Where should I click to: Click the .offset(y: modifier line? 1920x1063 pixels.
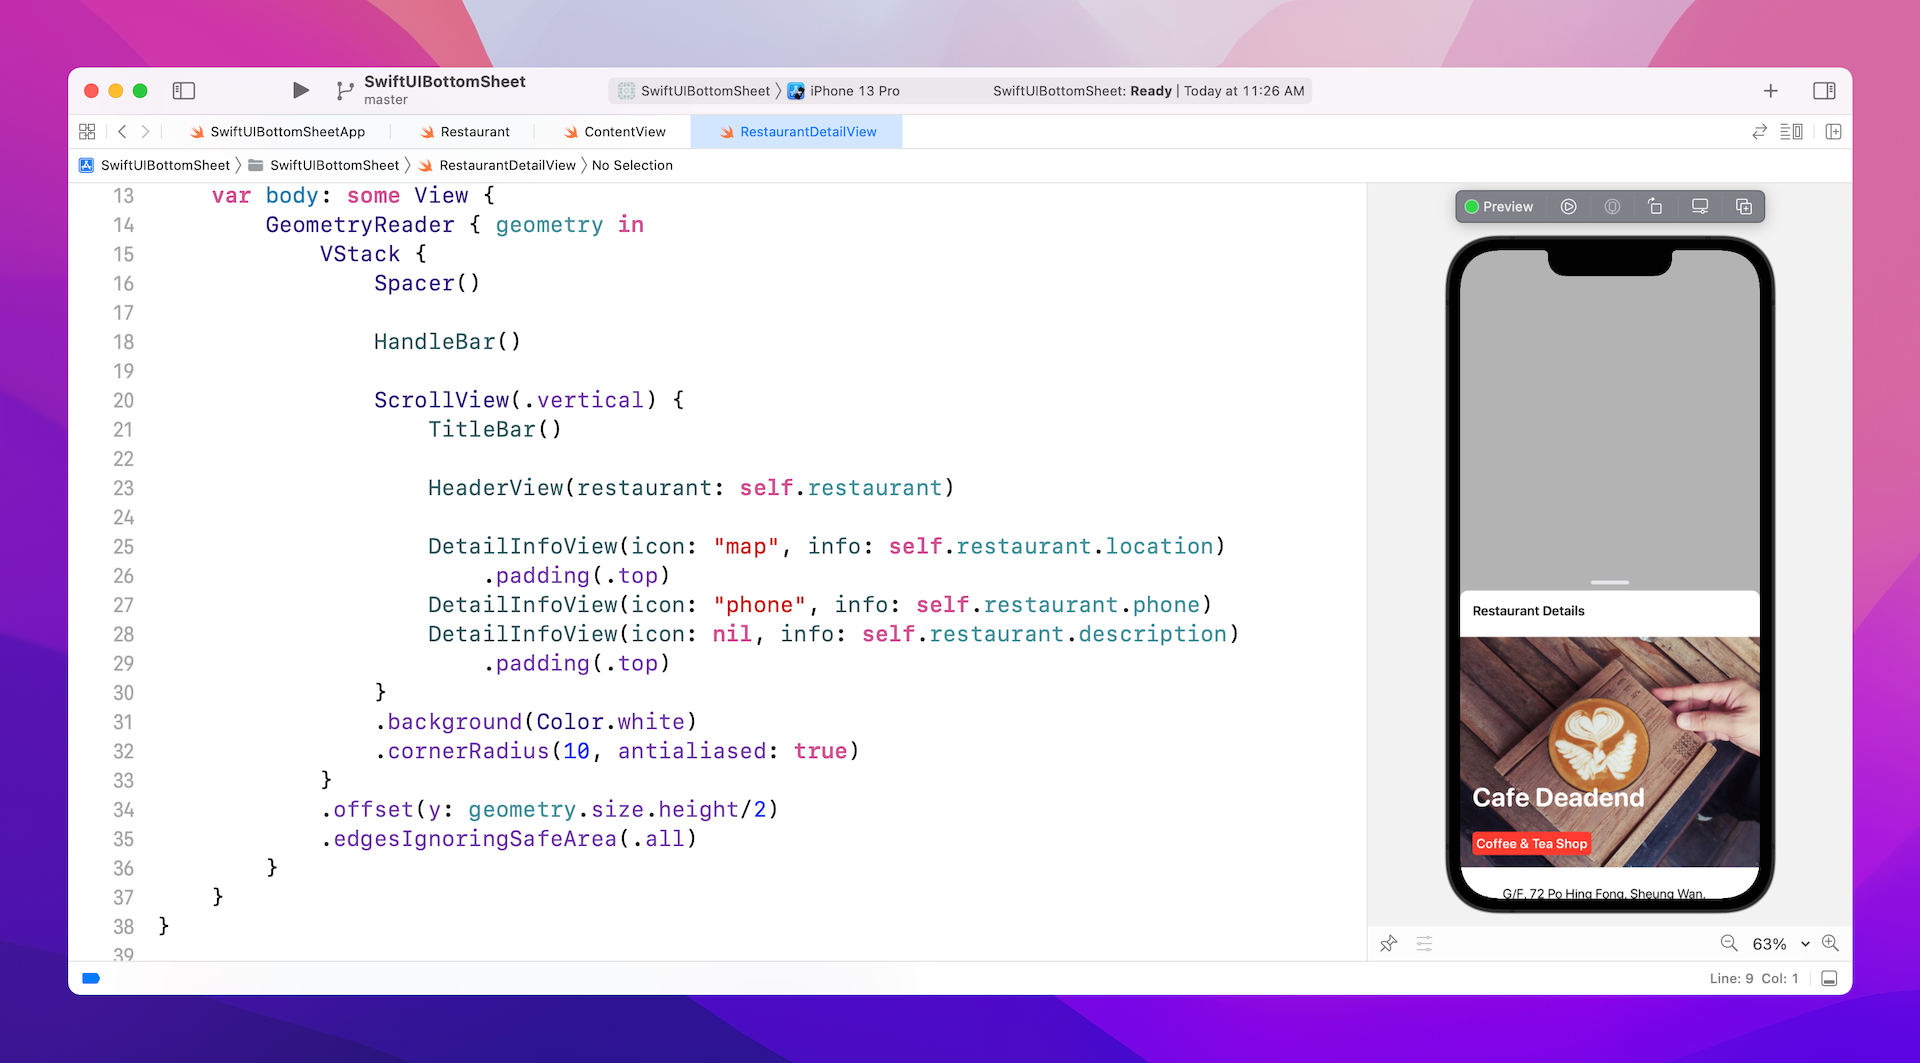(x=549, y=810)
